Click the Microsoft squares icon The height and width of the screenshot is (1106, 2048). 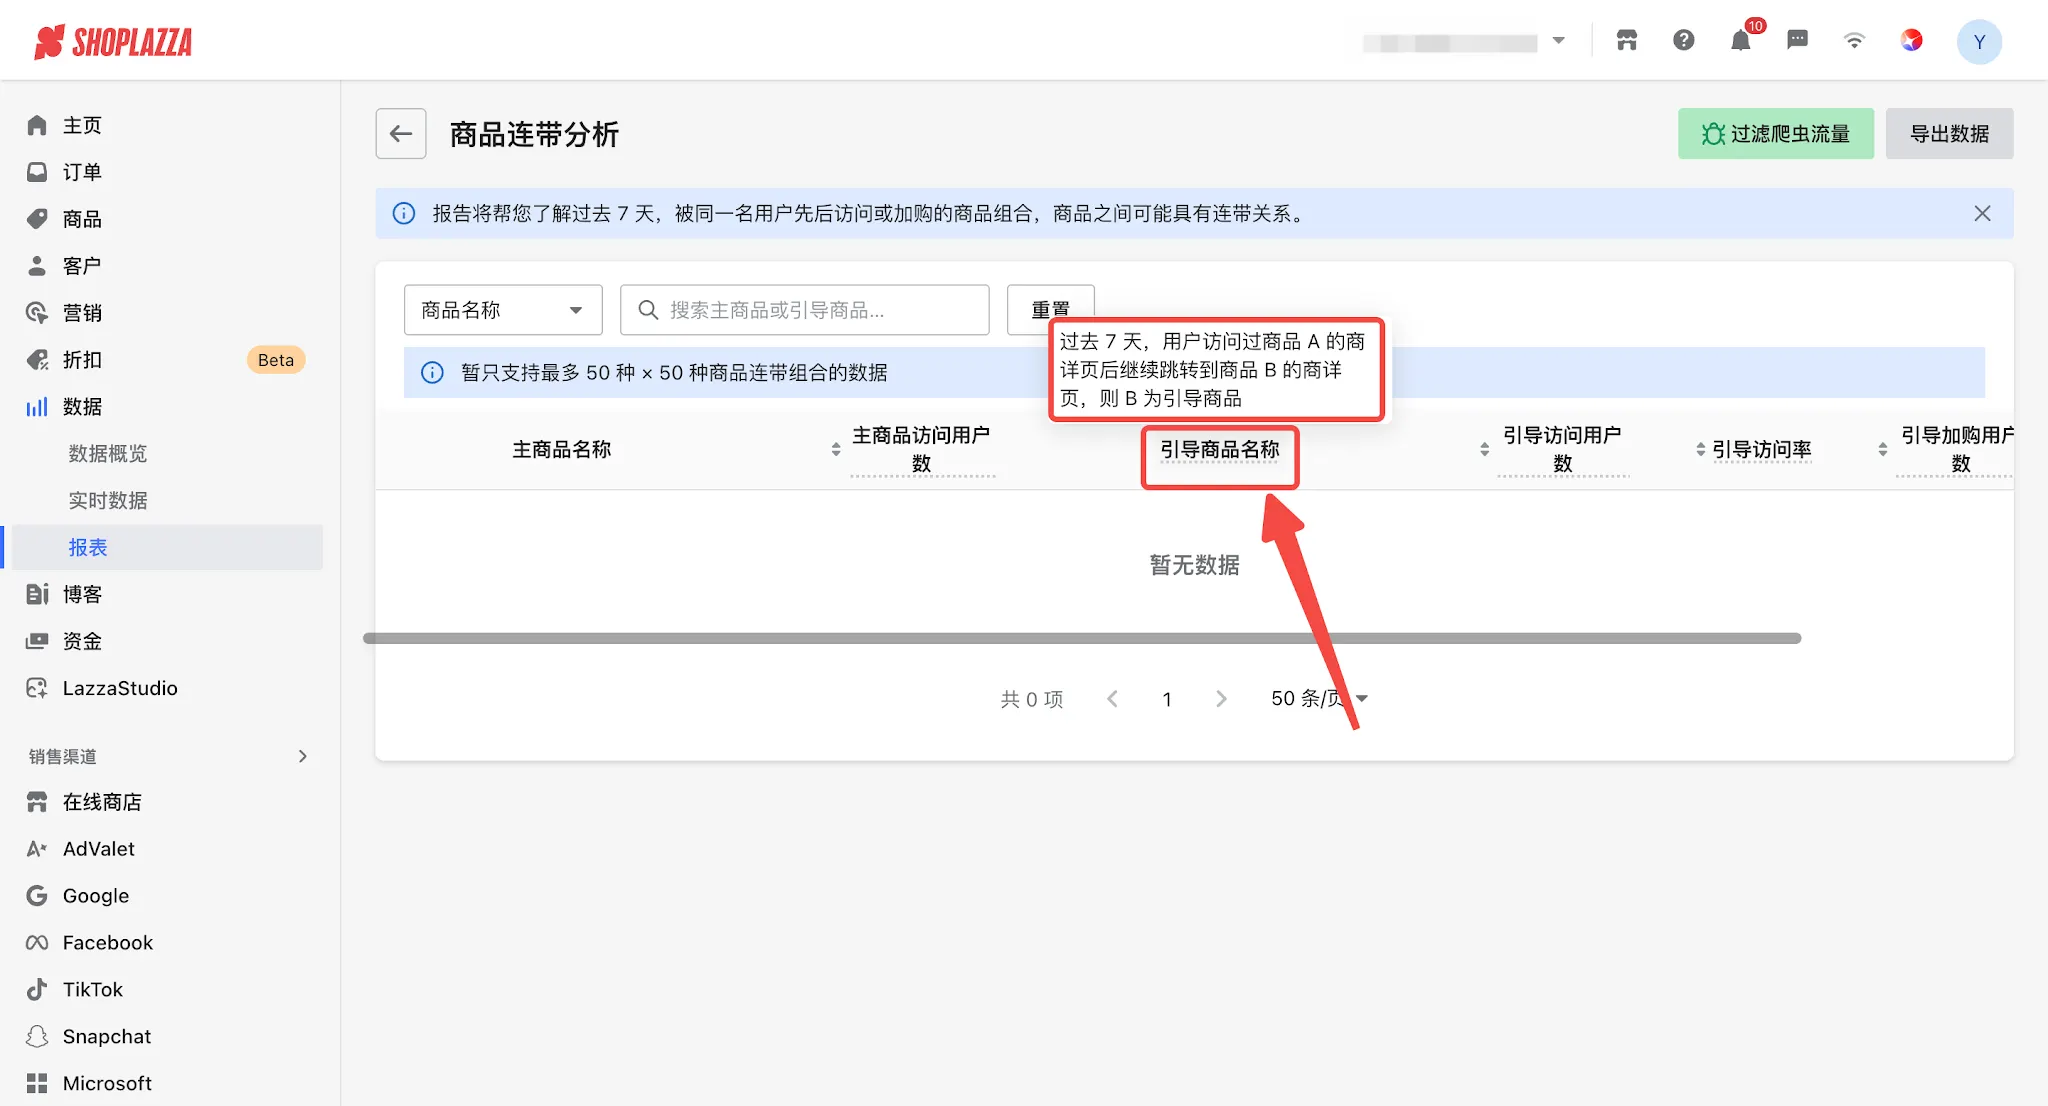click(37, 1084)
